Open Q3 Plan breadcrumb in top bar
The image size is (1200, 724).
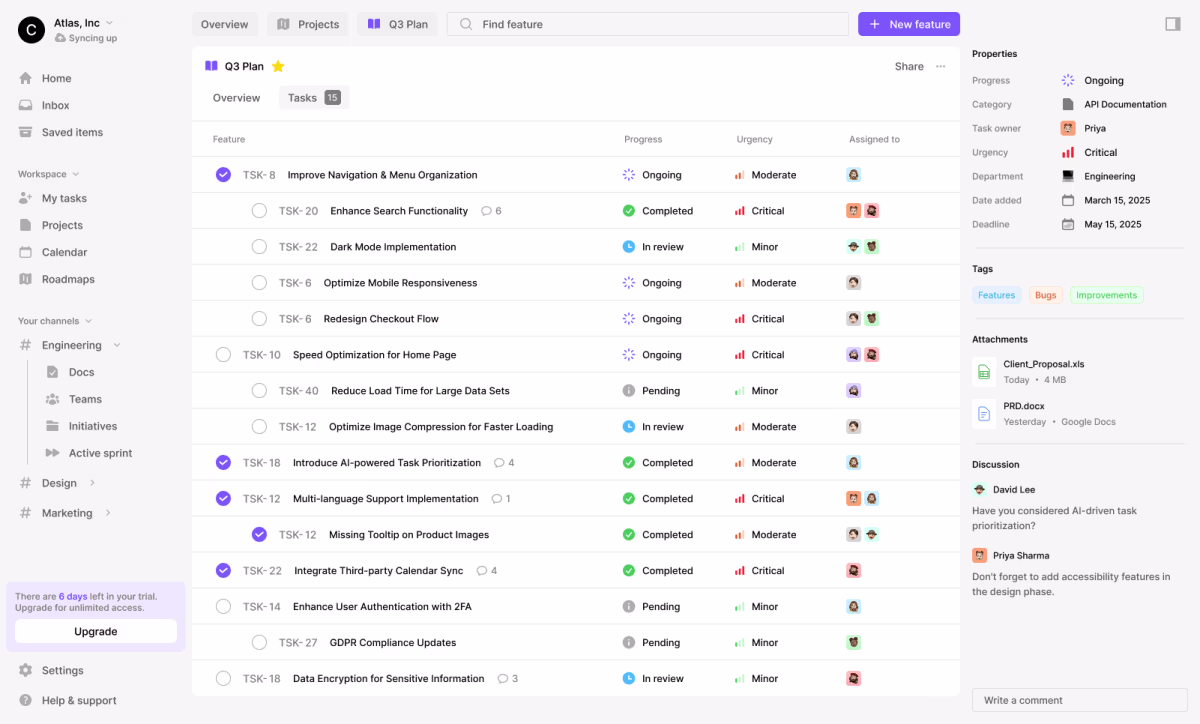(397, 24)
